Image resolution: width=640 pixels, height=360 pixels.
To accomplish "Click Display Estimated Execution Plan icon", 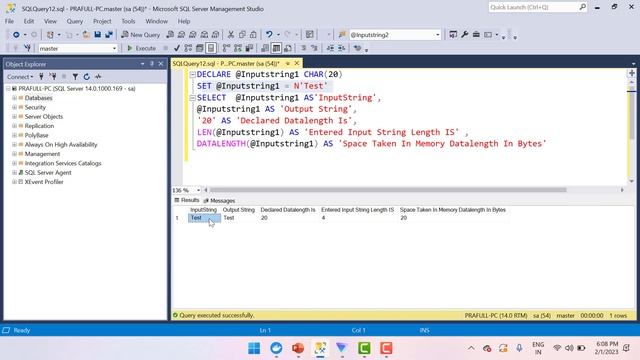I will tap(188, 48).
